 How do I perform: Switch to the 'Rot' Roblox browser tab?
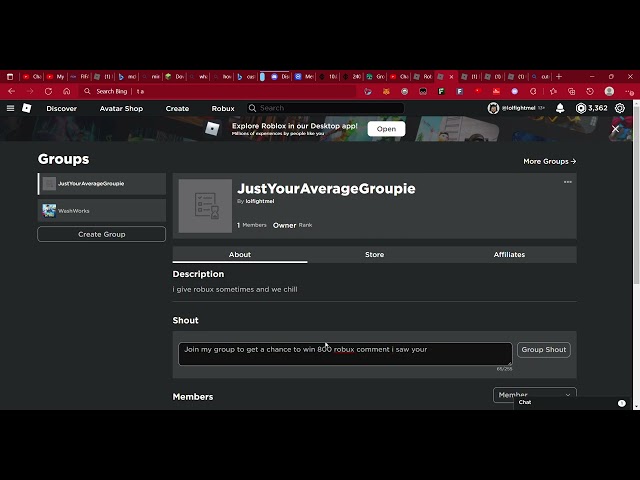pyautogui.click(x=423, y=76)
